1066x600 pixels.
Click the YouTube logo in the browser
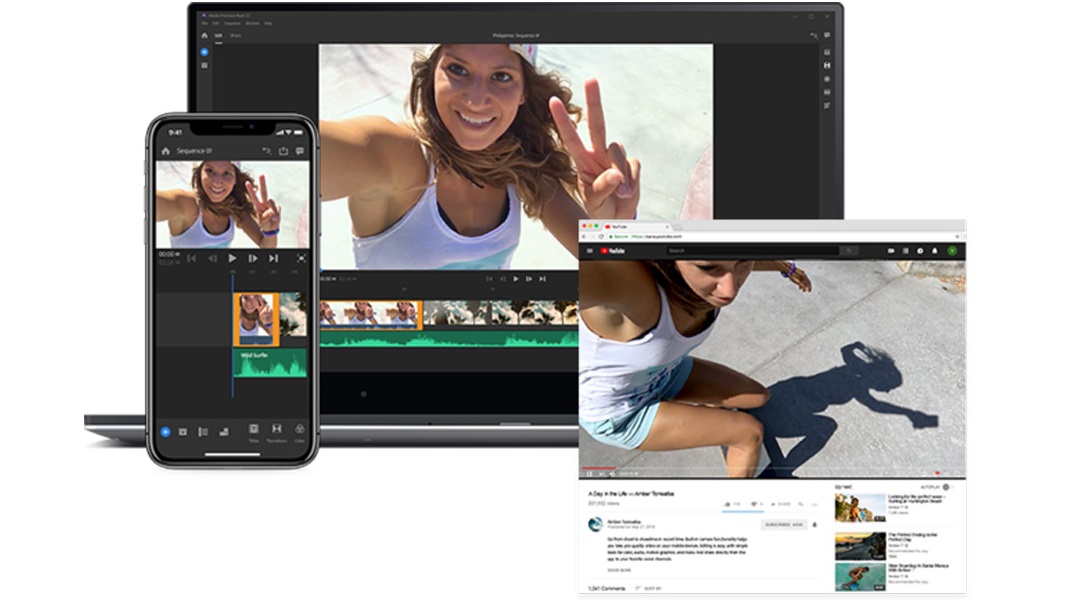pyautogui.click(x=613, y=251)
